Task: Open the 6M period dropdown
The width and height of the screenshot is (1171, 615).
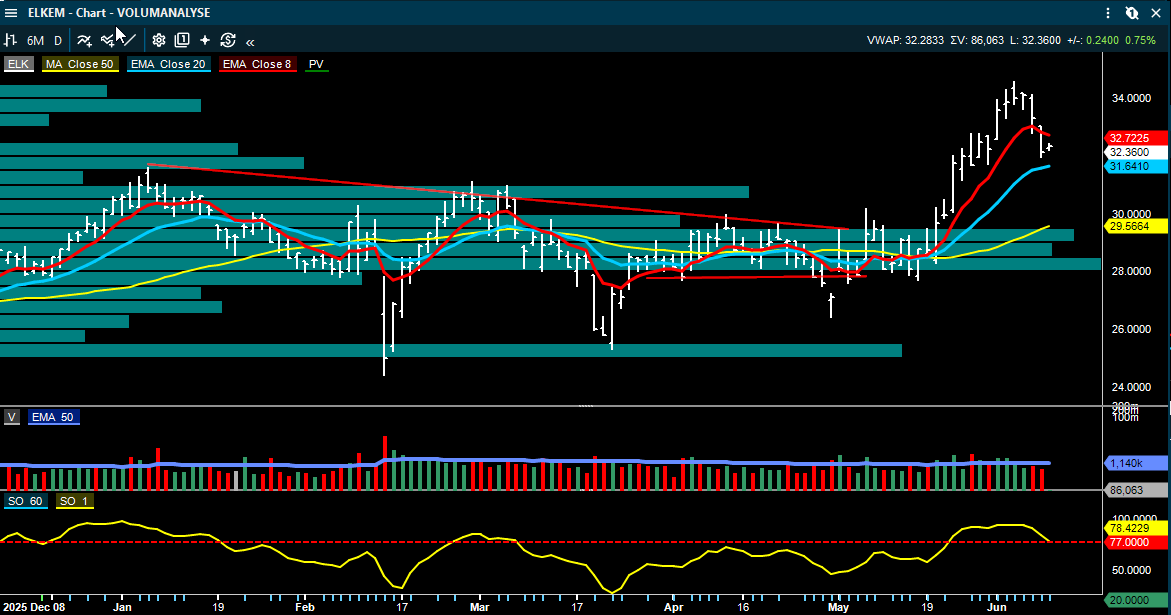Action: tap(35, 40)
